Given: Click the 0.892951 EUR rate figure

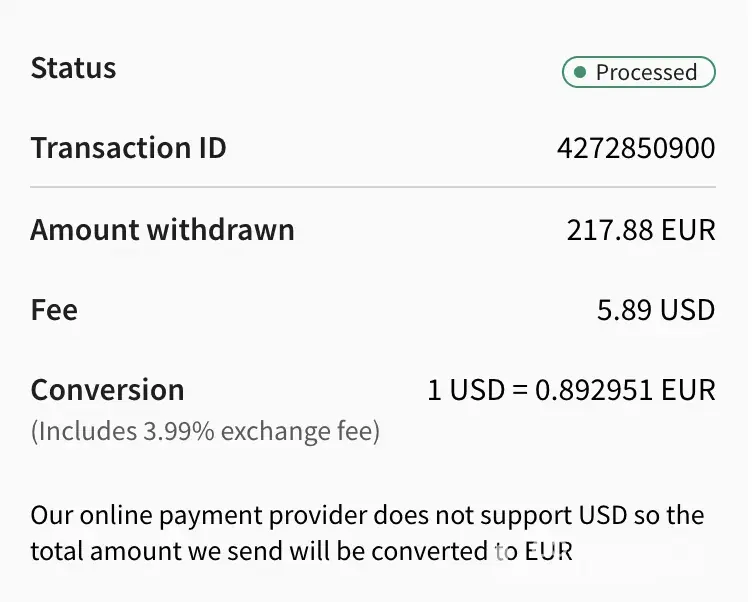Looking at the screenshot, I should point(625,390).
